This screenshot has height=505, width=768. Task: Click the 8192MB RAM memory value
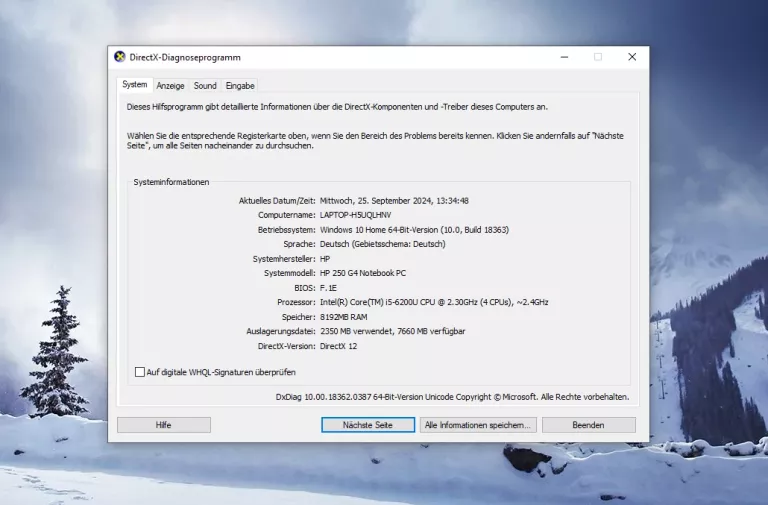343,317
